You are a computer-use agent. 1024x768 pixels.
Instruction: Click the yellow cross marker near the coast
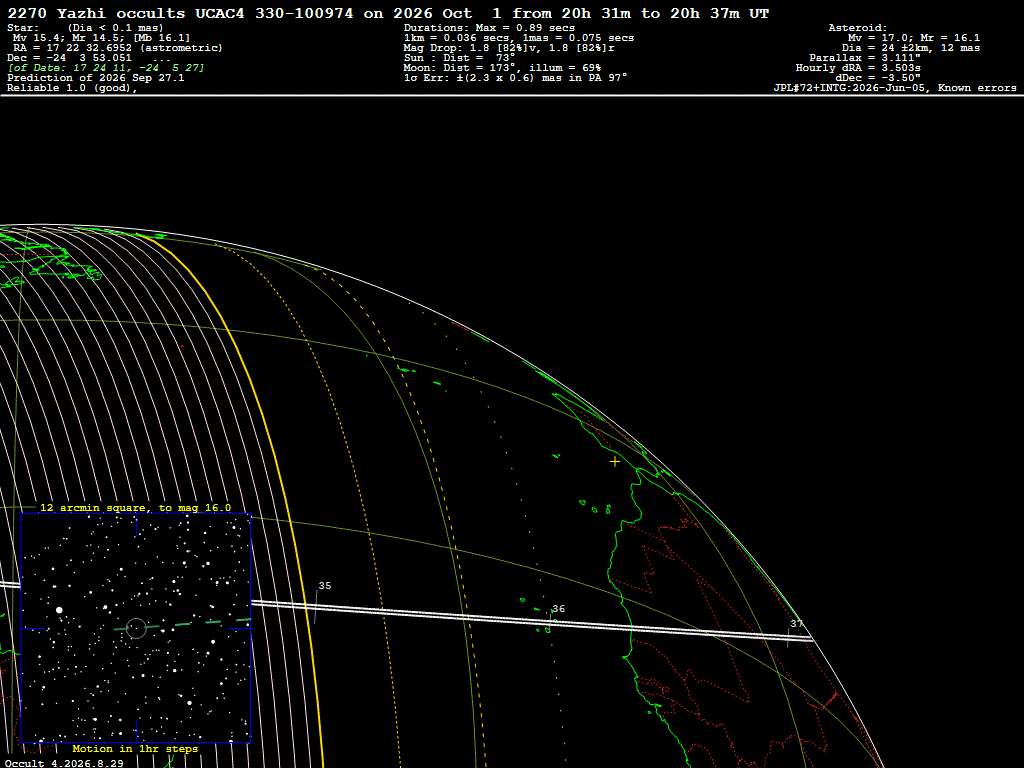615,462
